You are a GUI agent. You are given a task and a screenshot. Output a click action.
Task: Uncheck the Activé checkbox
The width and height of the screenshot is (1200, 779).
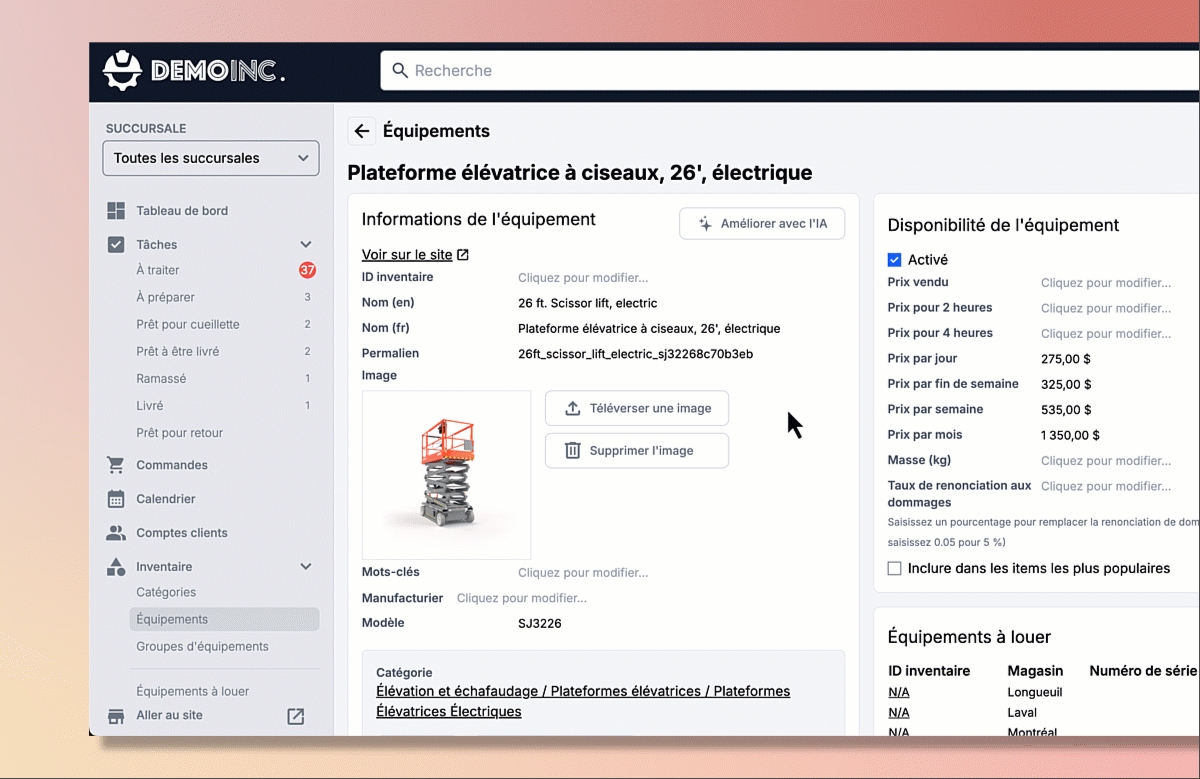[x=894, y=260]
